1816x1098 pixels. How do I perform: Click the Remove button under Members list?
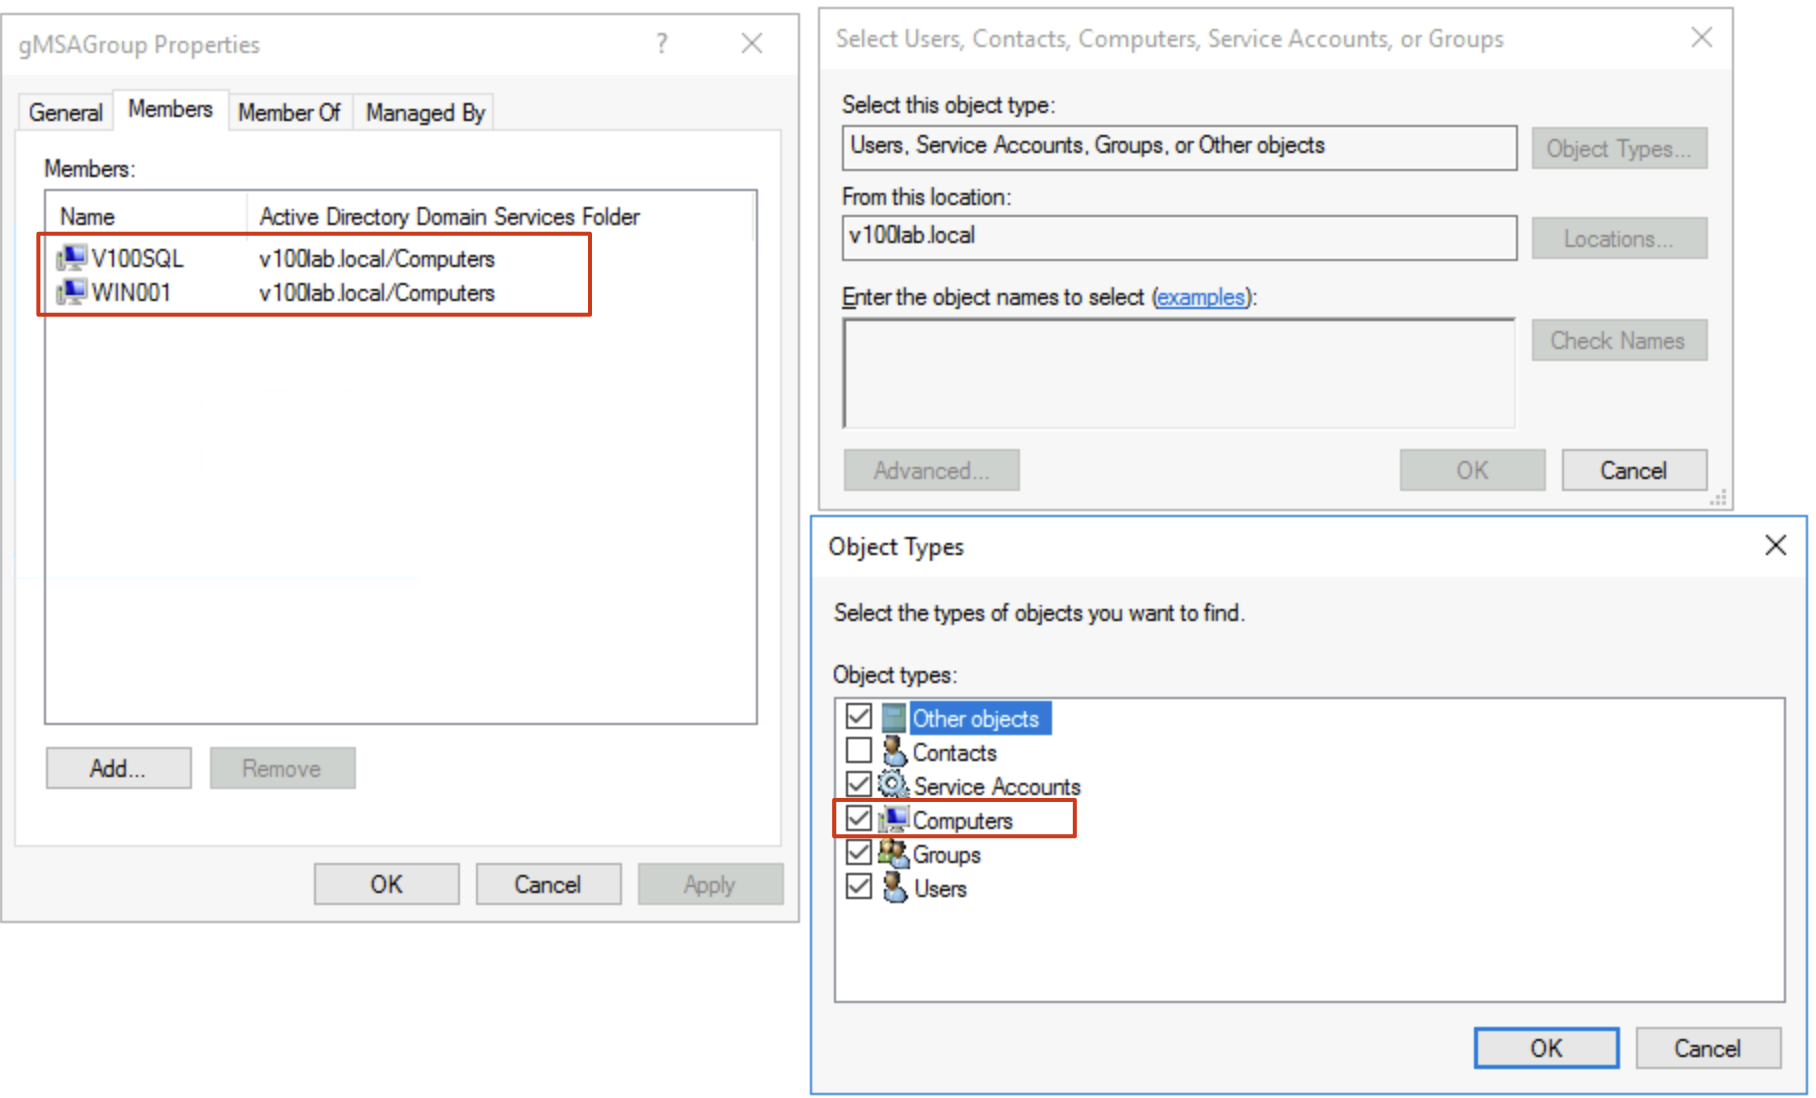[x=282, y=768]
